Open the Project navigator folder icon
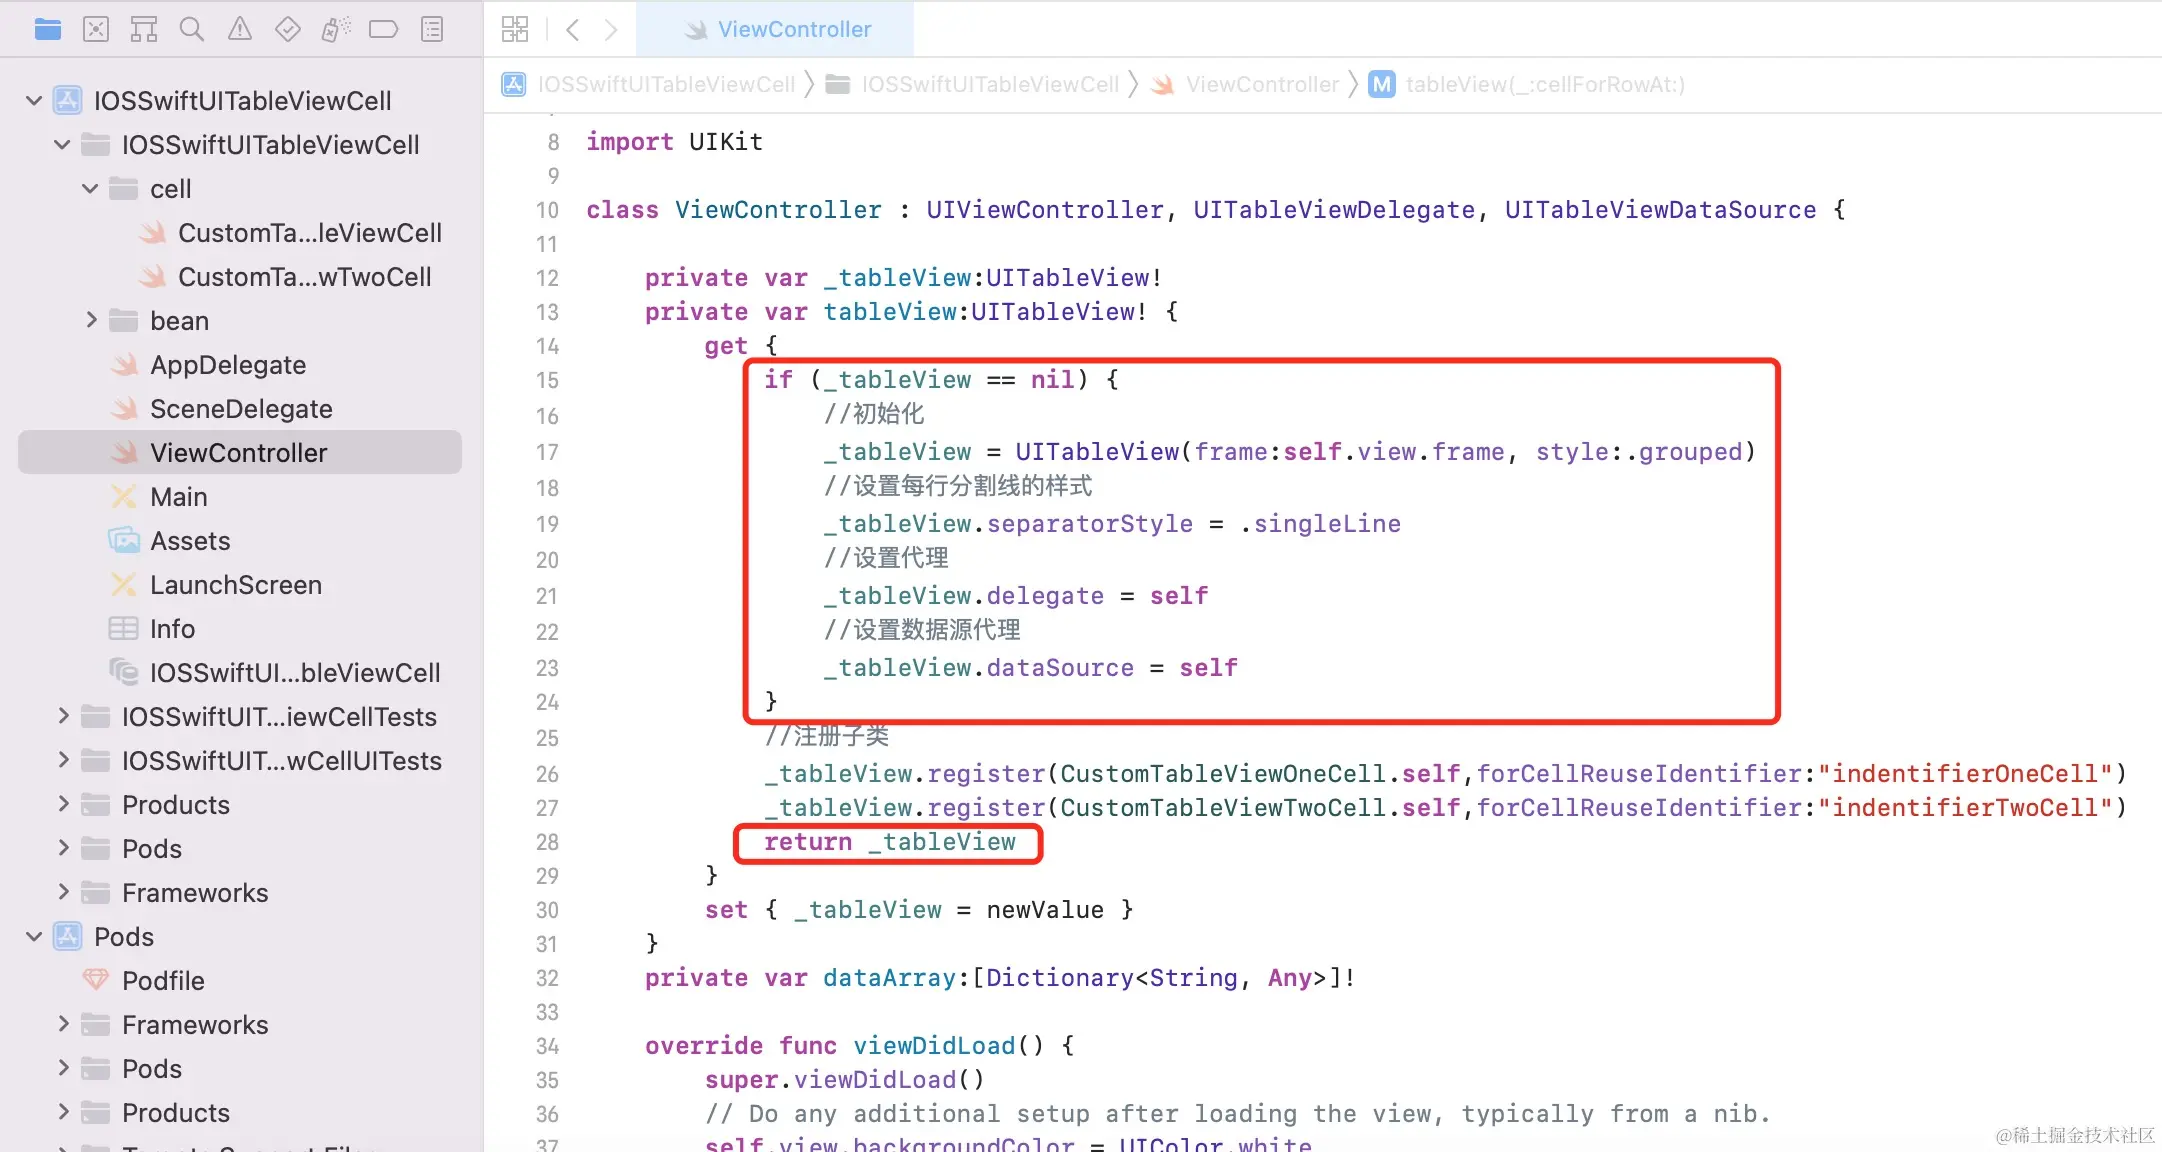Viewport: 2162px width, 1152px height. [x=47, y=29]
